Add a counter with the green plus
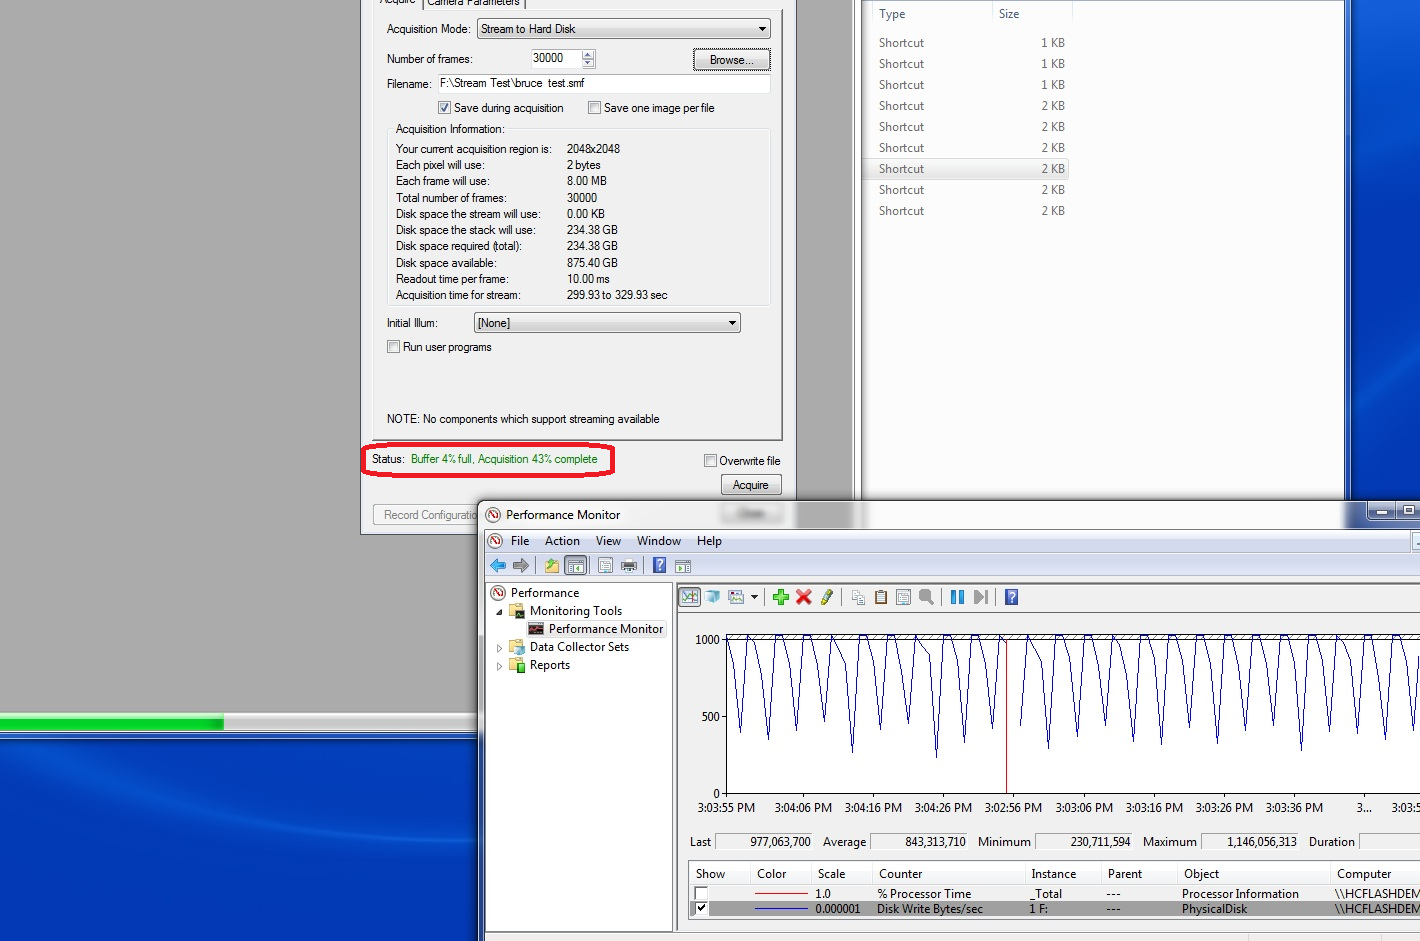 (x=781, y=597)
